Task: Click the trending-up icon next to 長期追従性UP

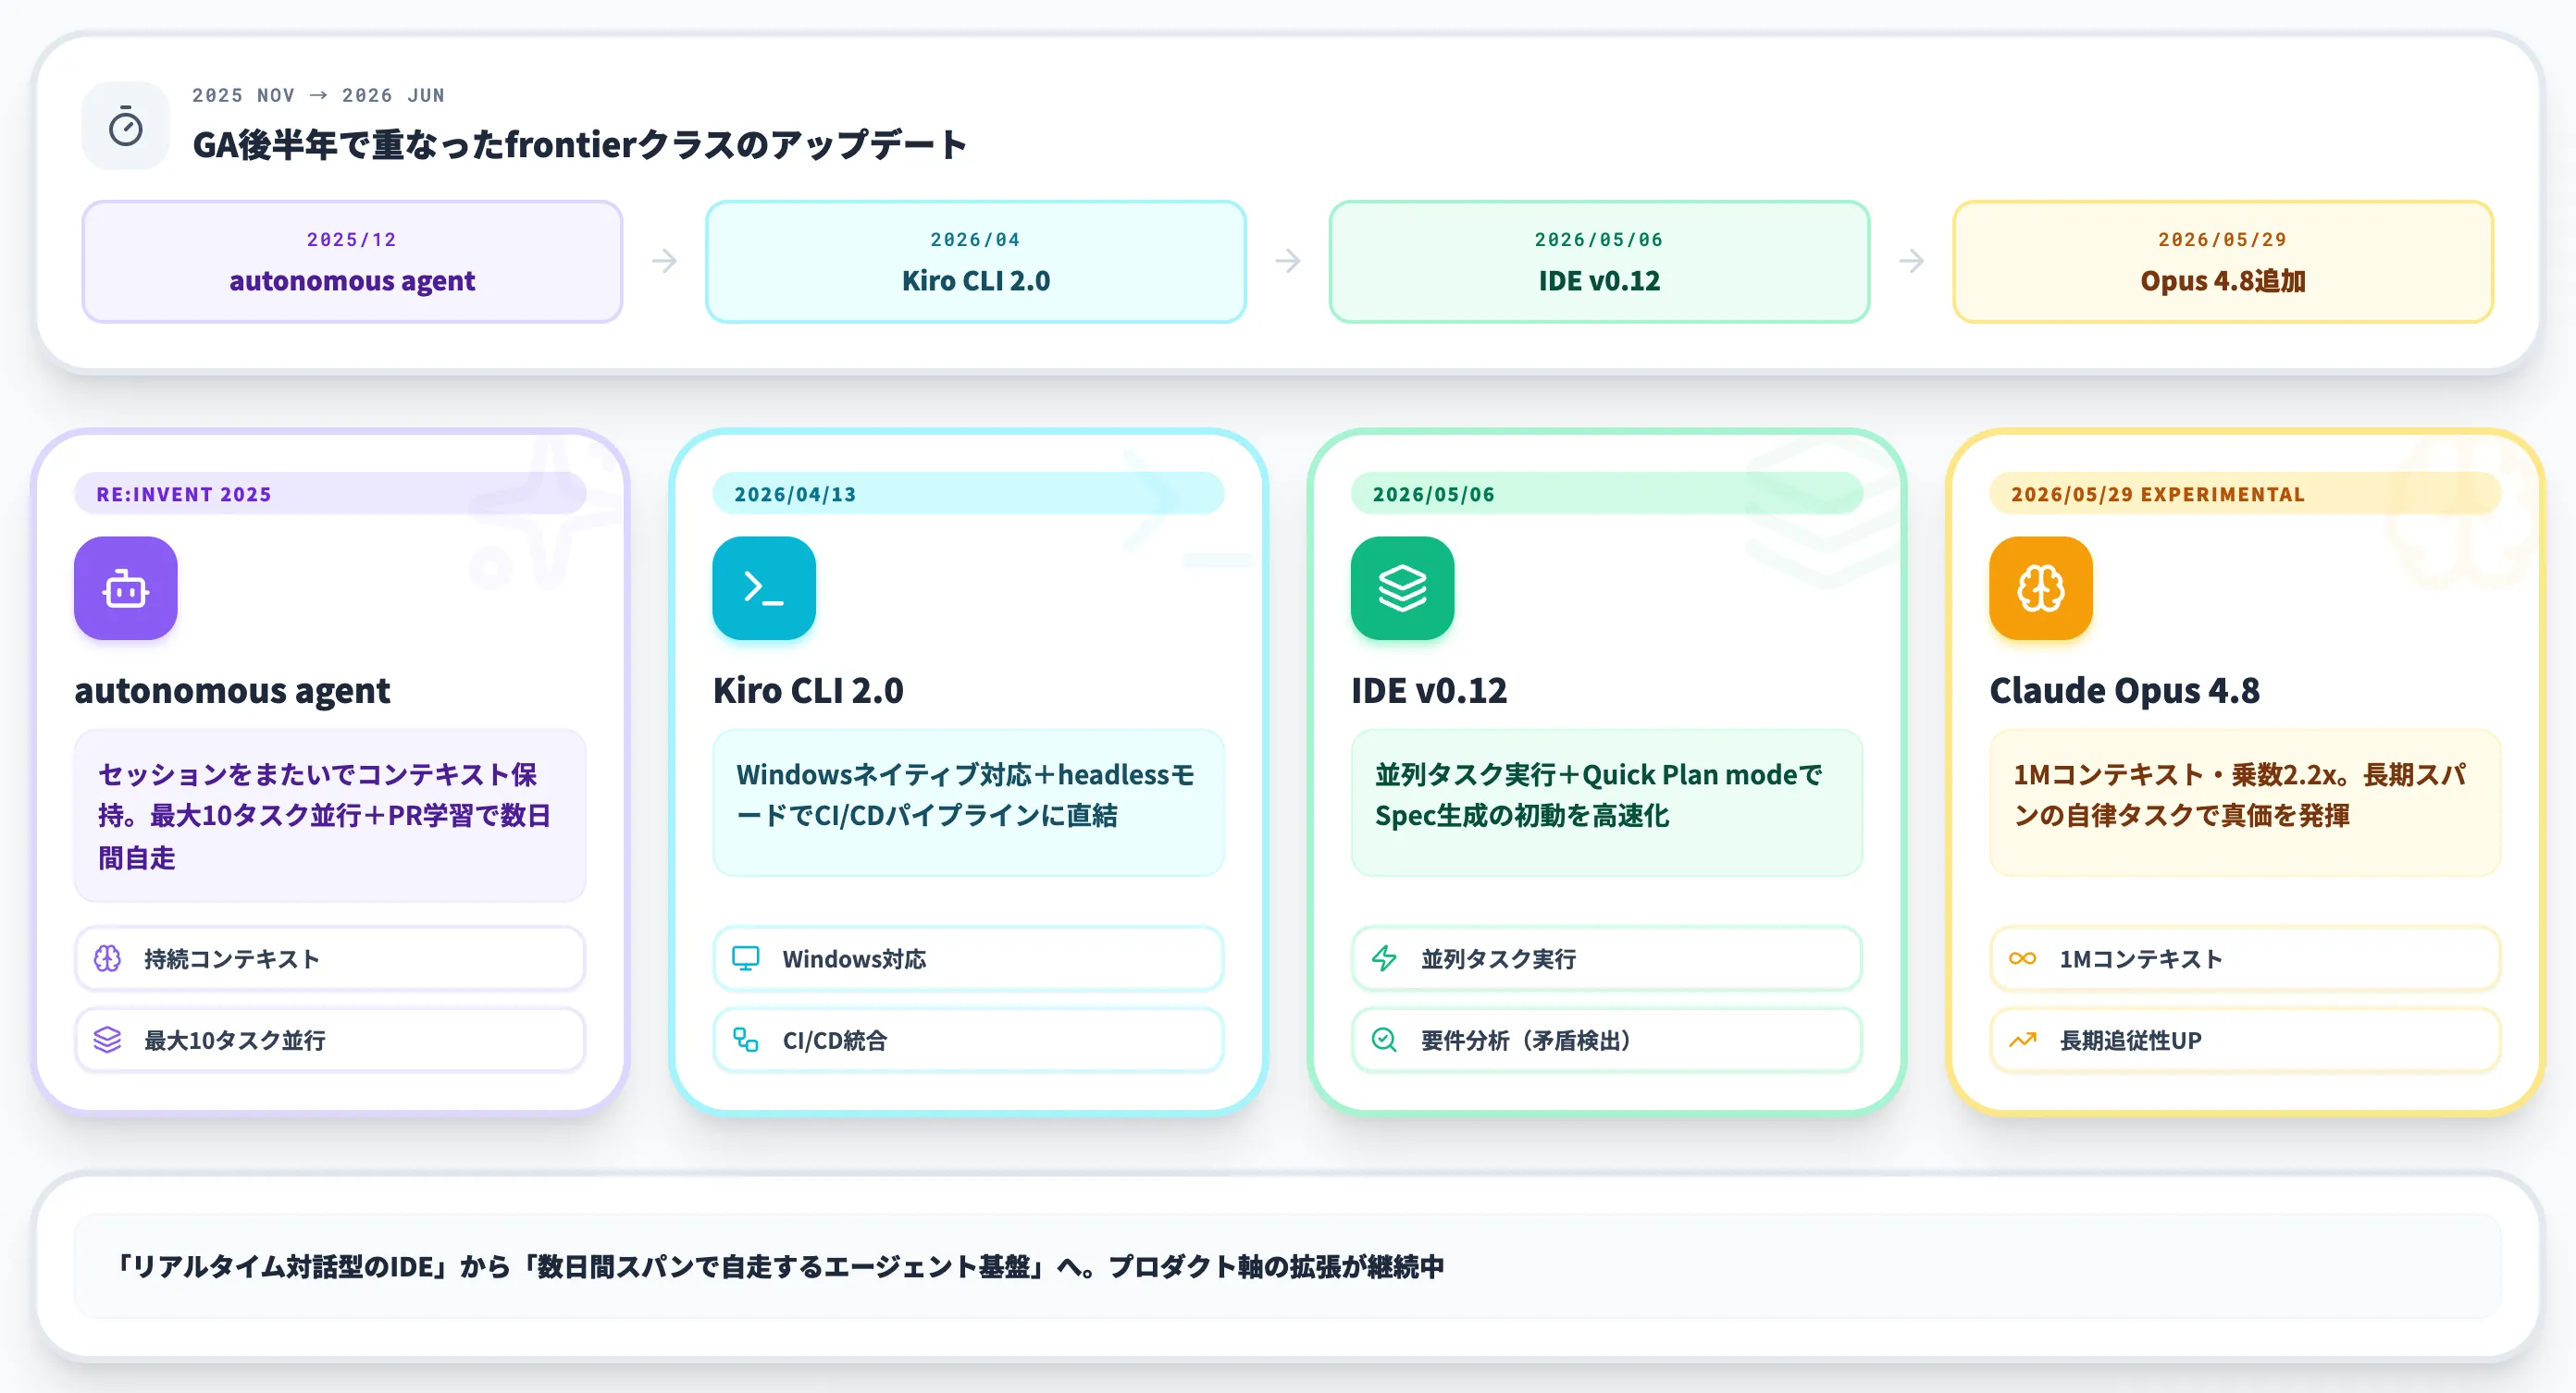Action: 2022,1040
